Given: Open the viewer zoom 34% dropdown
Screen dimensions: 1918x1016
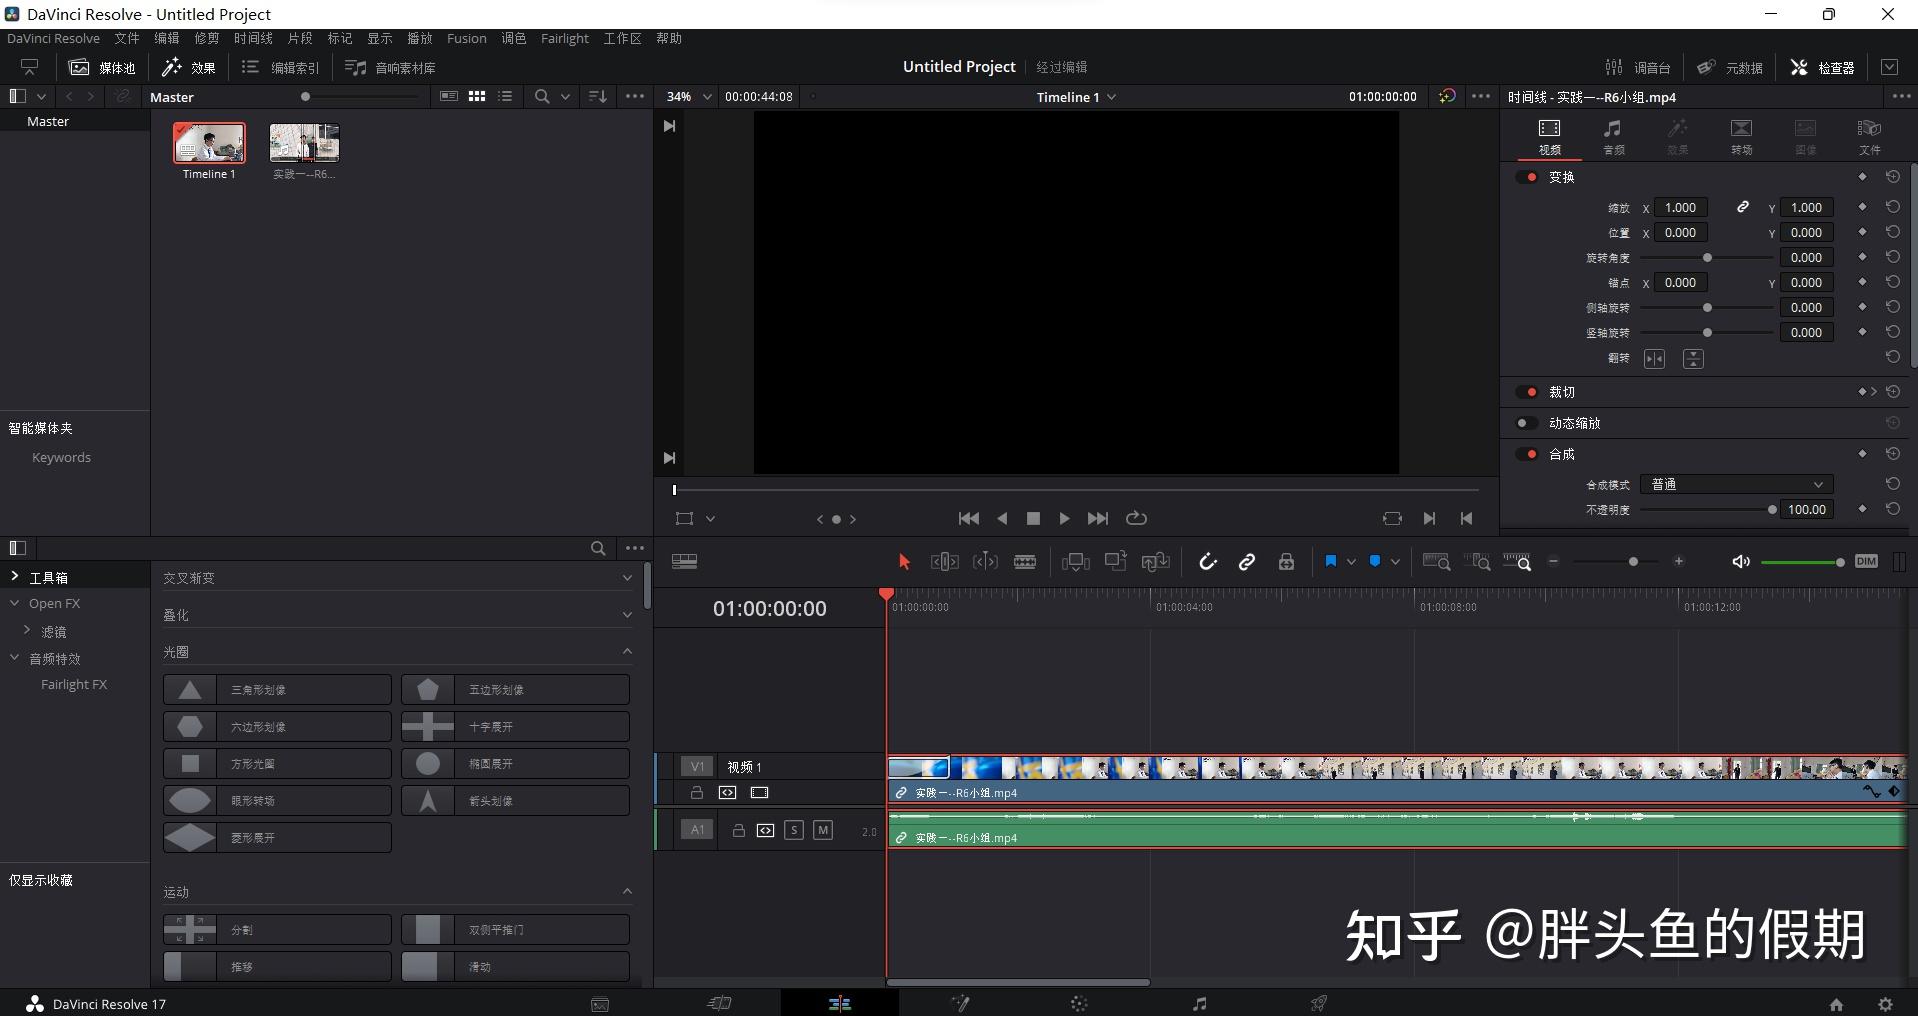Looking at the screenshot, I should tap(687, 96).
